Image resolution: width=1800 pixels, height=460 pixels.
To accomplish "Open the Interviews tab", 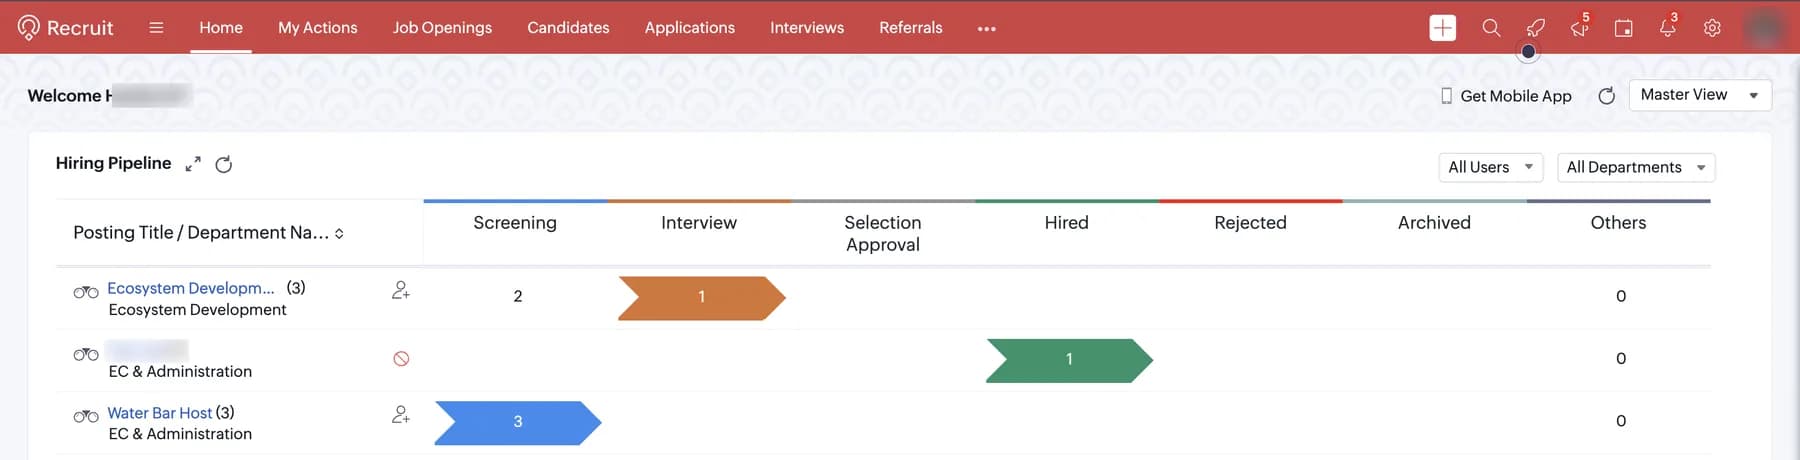I will point(807,28).
